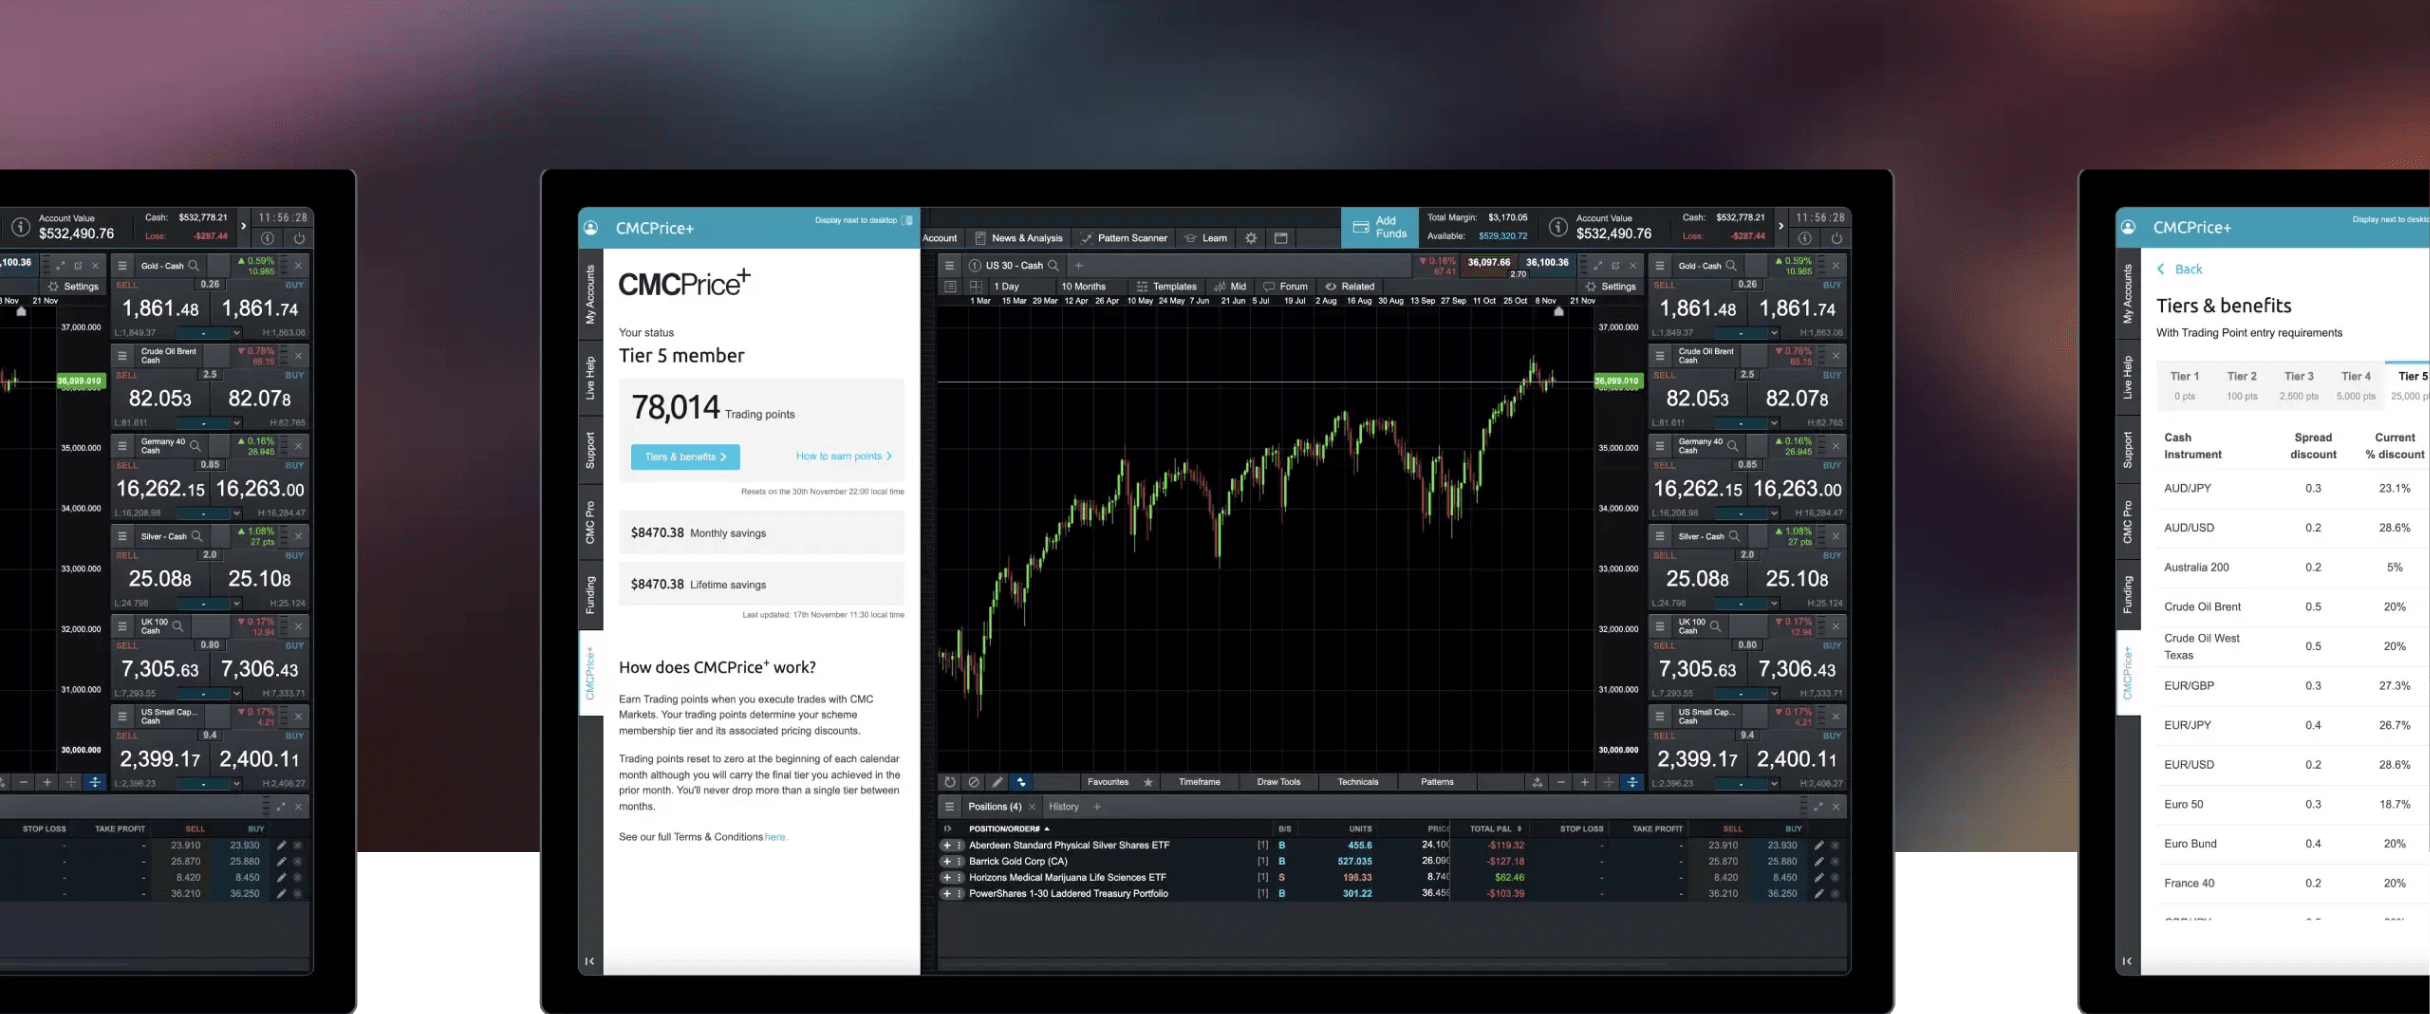Click the user profile icon beside CMCPrice+ header
2430x1014 pixels.
point(591,228)
